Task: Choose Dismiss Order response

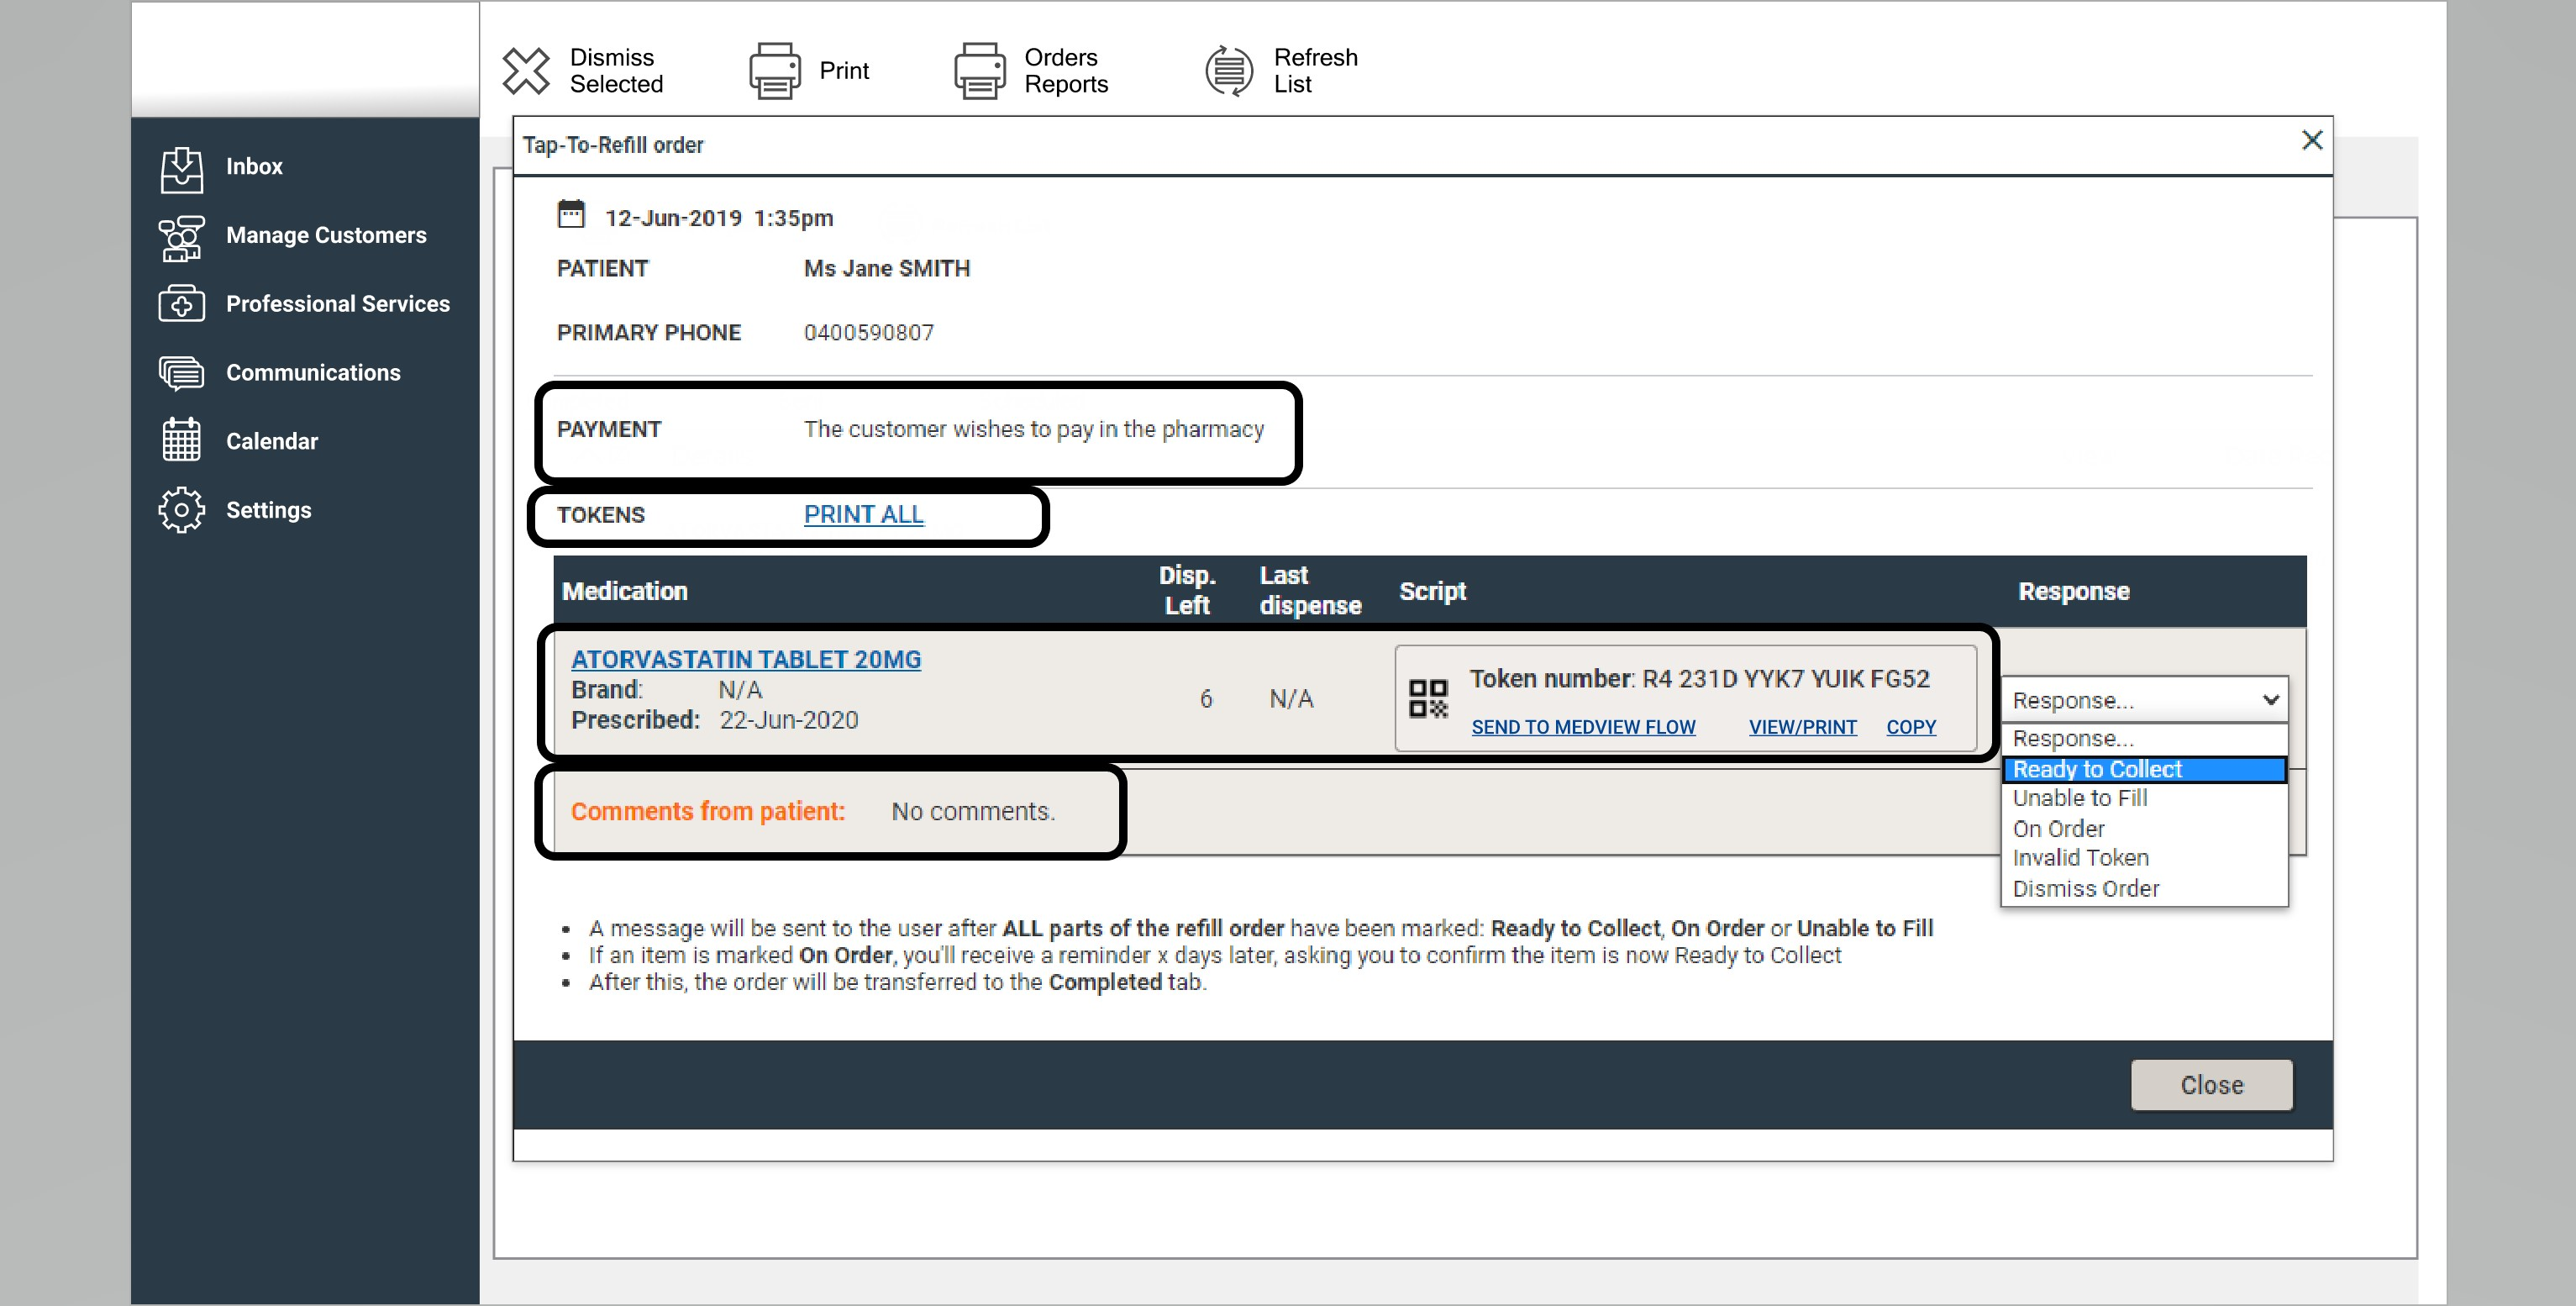Action: [2144, 889]
